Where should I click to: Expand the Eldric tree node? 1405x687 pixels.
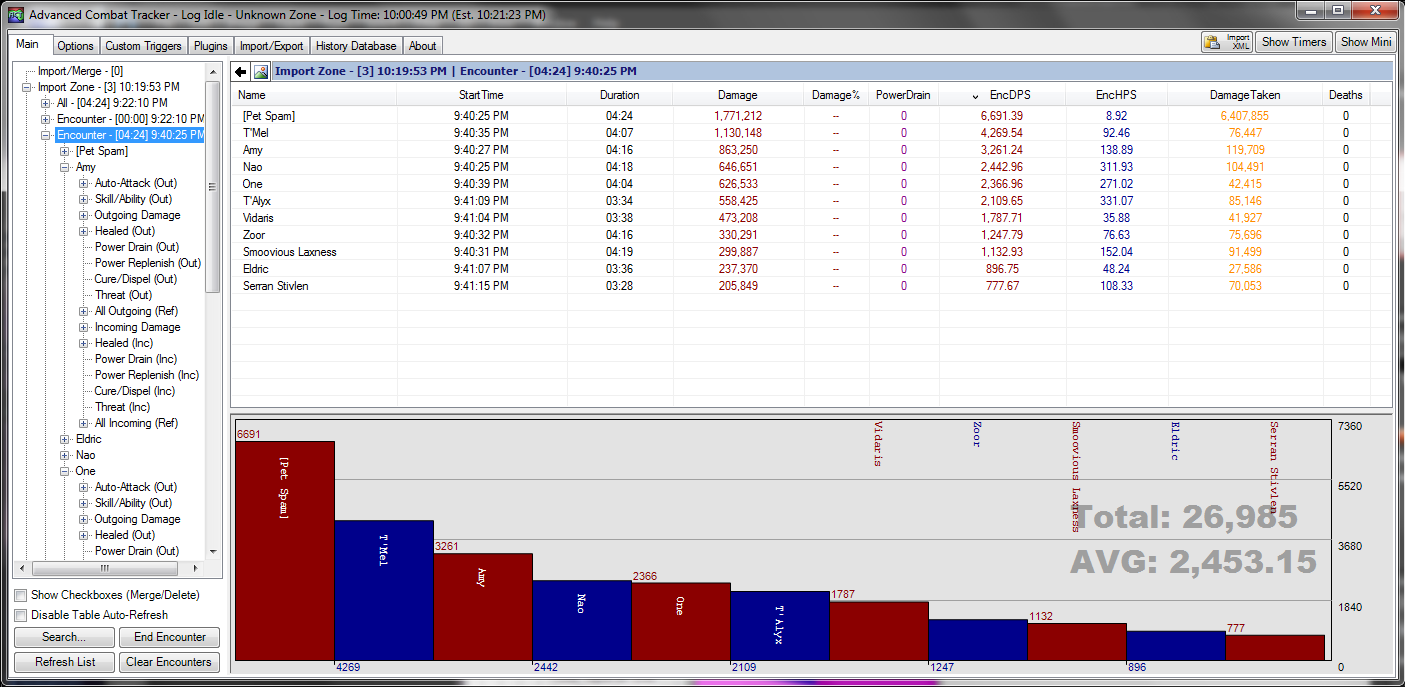click(x=65, y=439)
